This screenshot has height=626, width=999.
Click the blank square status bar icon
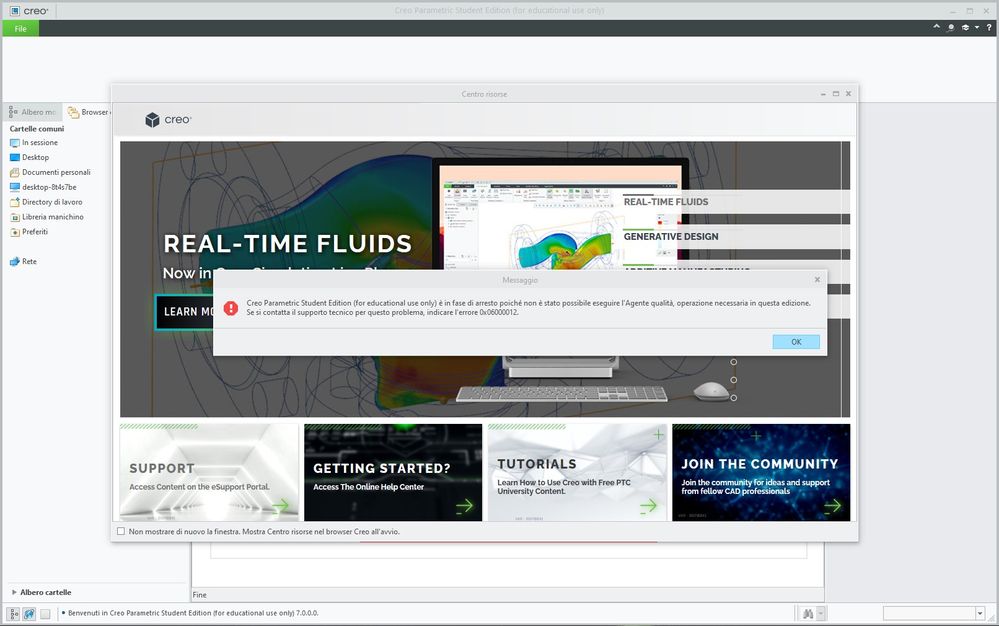(45, 614)
